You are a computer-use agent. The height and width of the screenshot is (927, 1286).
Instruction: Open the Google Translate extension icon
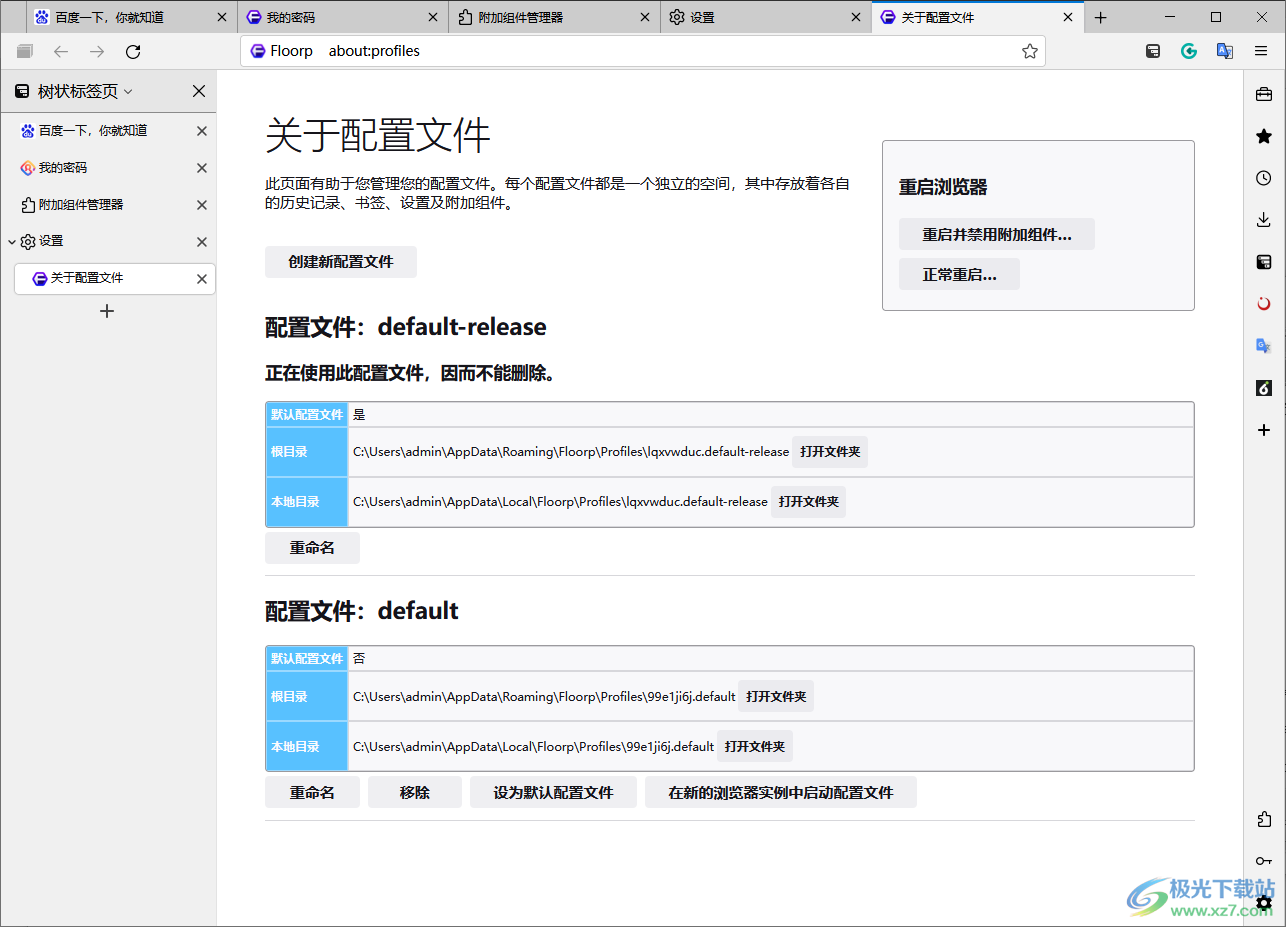click(x=1224, y=51)
